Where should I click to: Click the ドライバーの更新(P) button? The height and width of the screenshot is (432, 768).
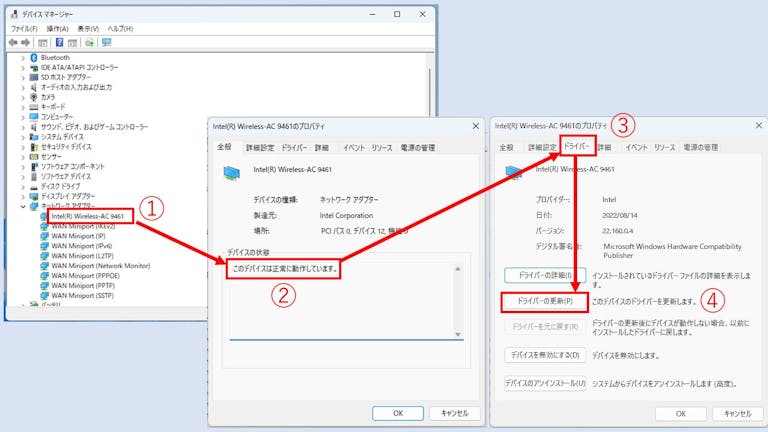545,301
